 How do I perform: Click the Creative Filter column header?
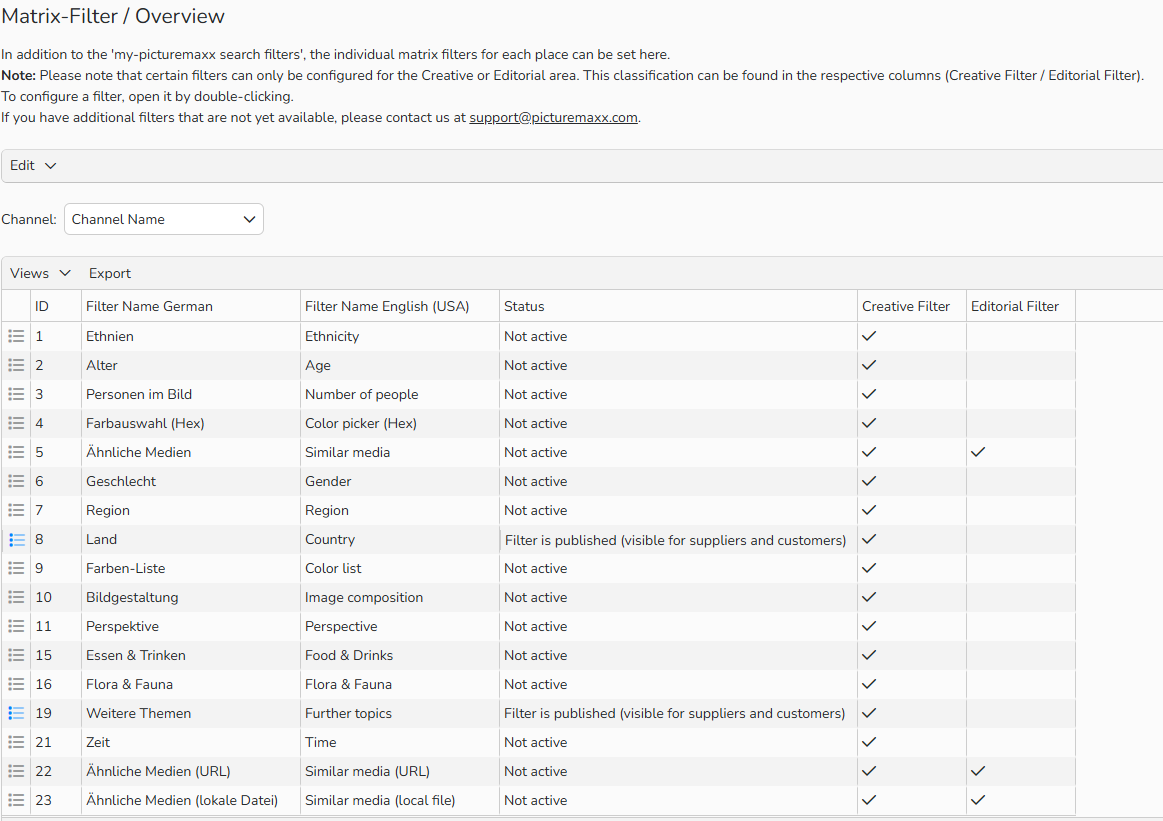[912, 306]
